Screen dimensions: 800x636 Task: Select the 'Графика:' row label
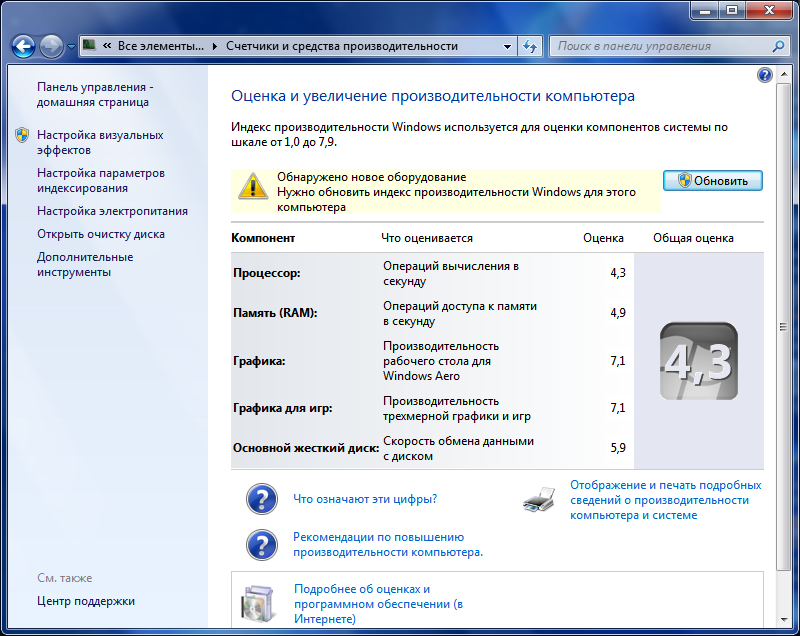point(259,361)
